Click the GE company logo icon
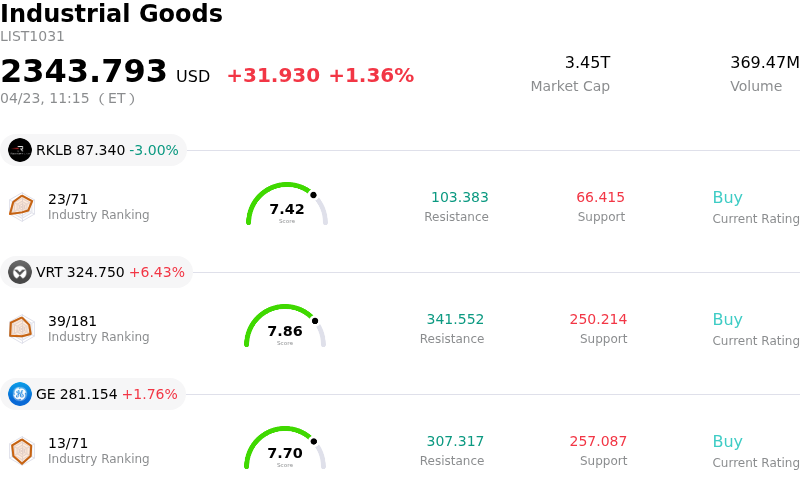This screenshot has height=488, width=800. tap(20, 394)
